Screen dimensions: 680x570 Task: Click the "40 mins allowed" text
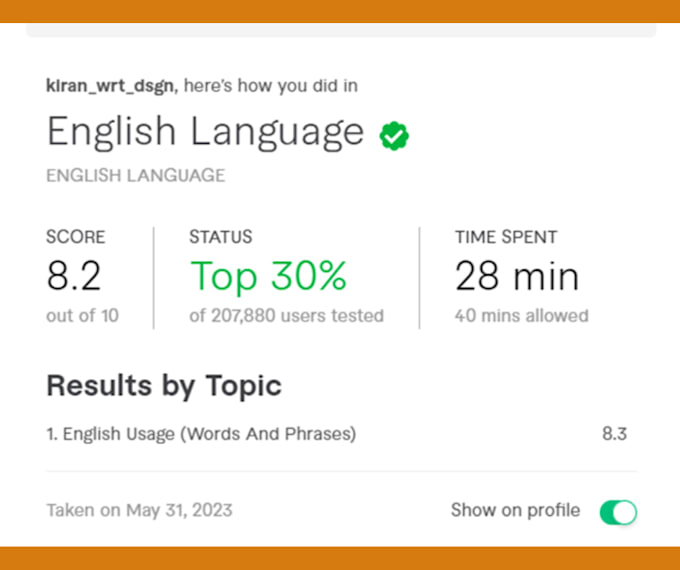point(521,316)
